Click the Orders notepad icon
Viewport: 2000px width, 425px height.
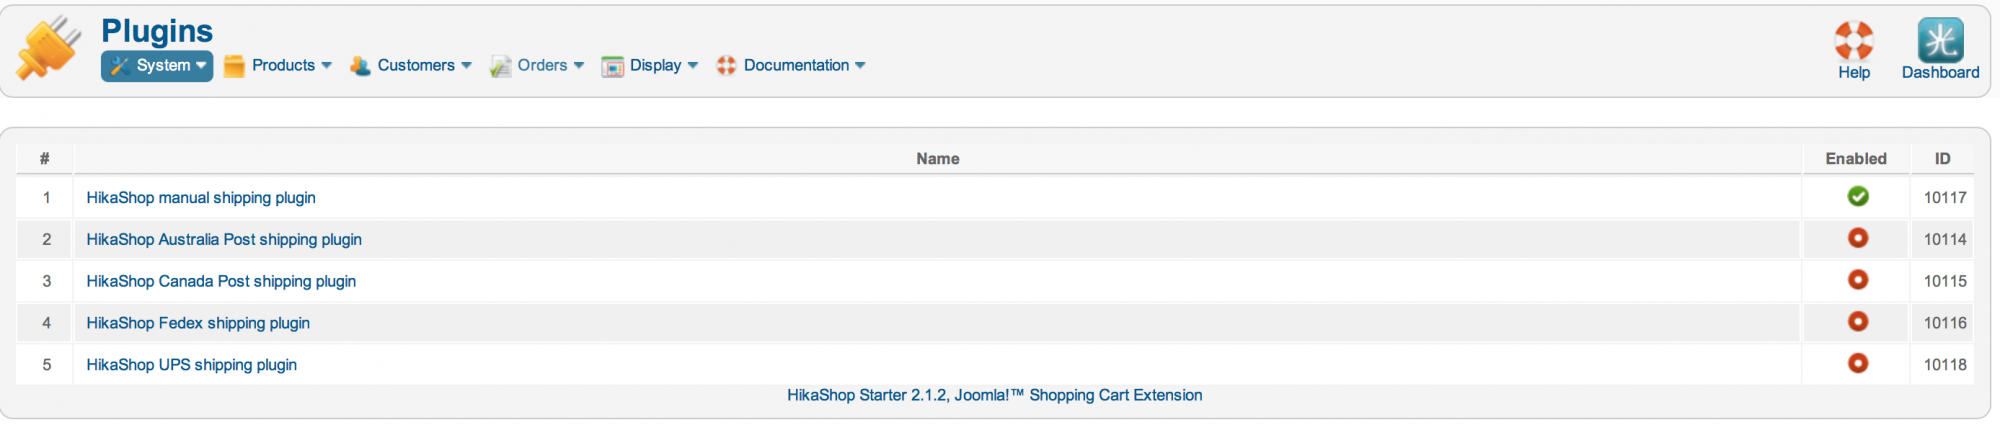tap(500, 66)
